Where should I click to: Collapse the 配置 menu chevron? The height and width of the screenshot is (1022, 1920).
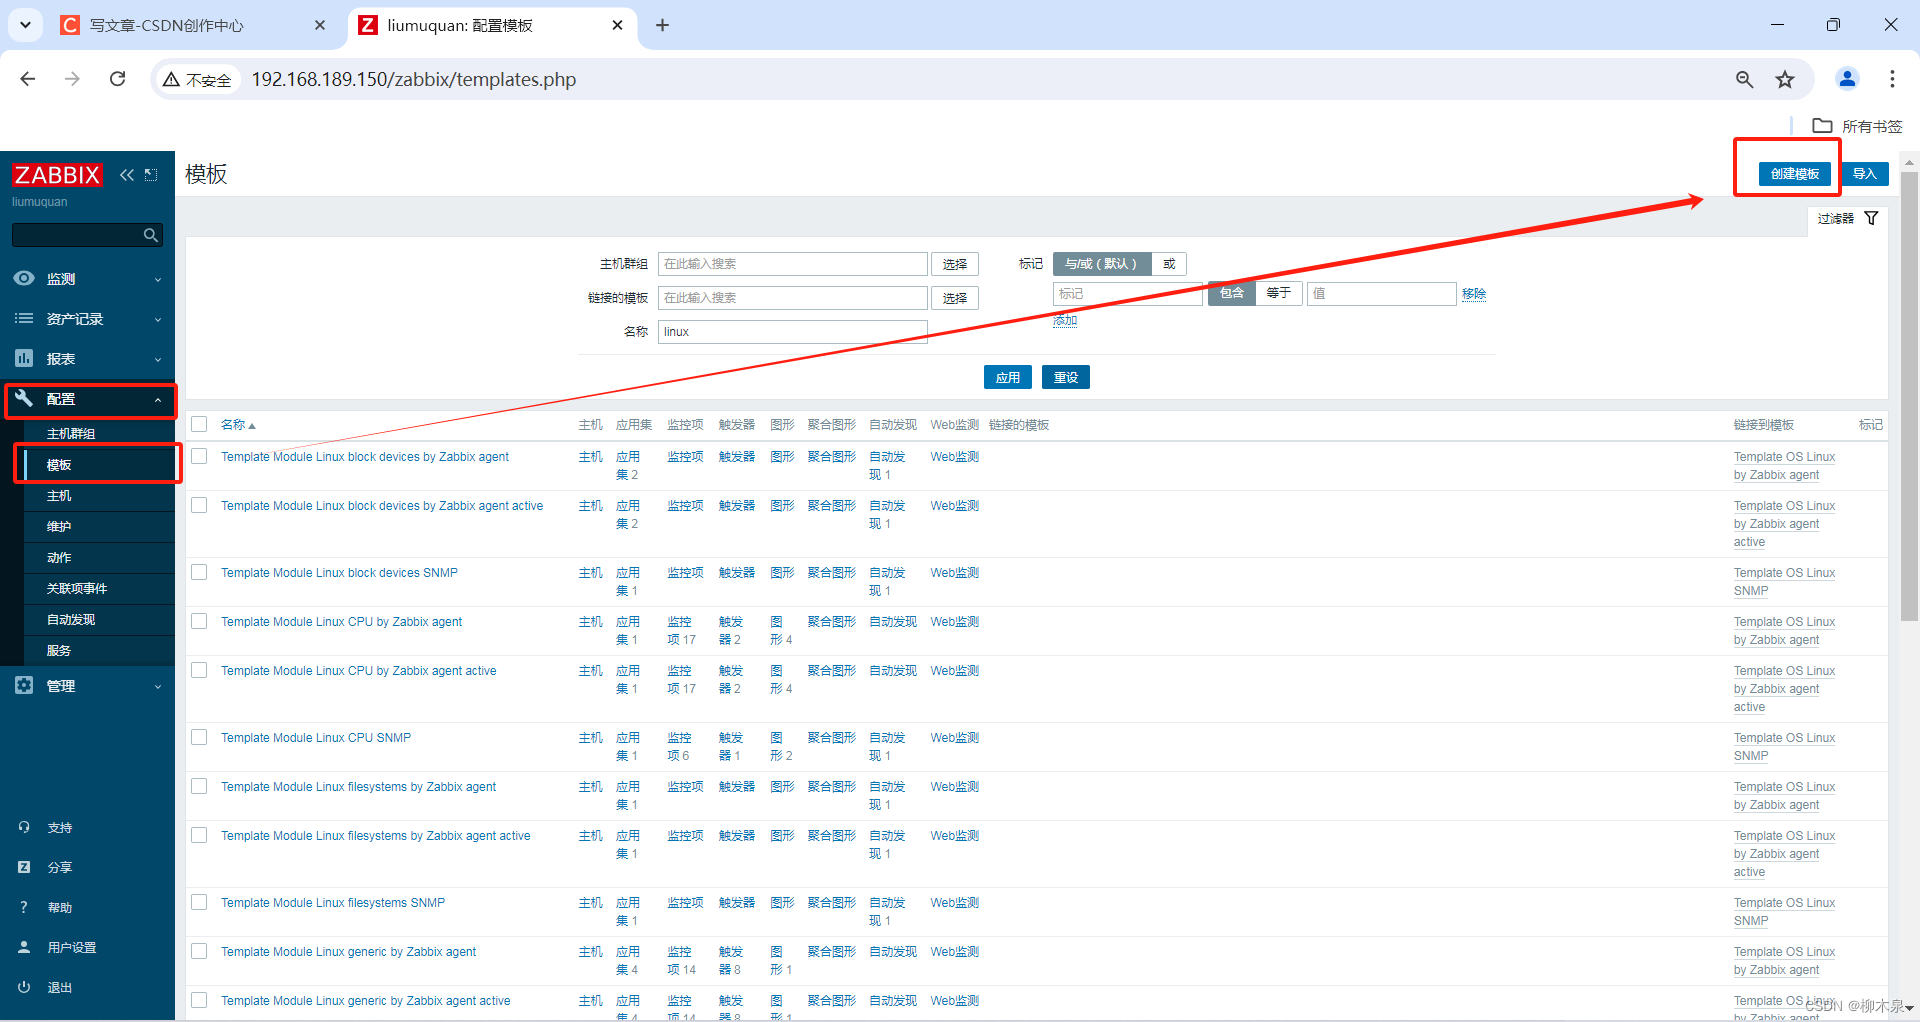[x=158, y=400]
